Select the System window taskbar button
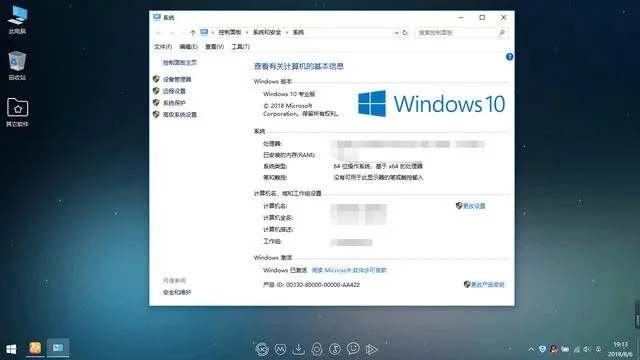Image resolution: width=640 pixels, height=360 pixels. 58,348
